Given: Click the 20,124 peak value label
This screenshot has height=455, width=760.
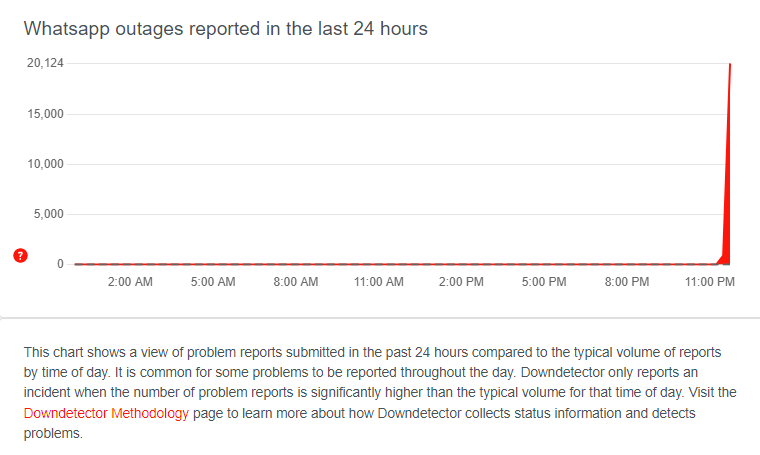Looking at the screenshot, I should click(45, 63).
